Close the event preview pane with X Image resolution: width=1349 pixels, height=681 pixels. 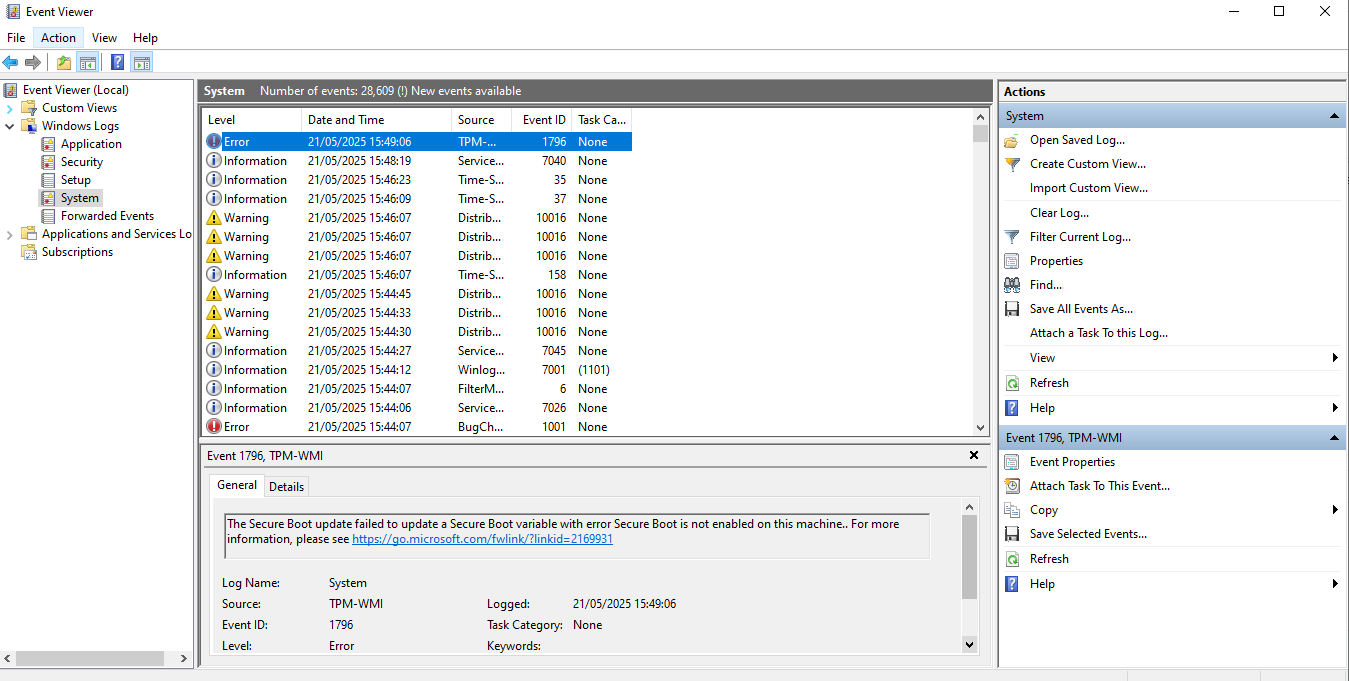pyautogui.click(x=974, y=455)
